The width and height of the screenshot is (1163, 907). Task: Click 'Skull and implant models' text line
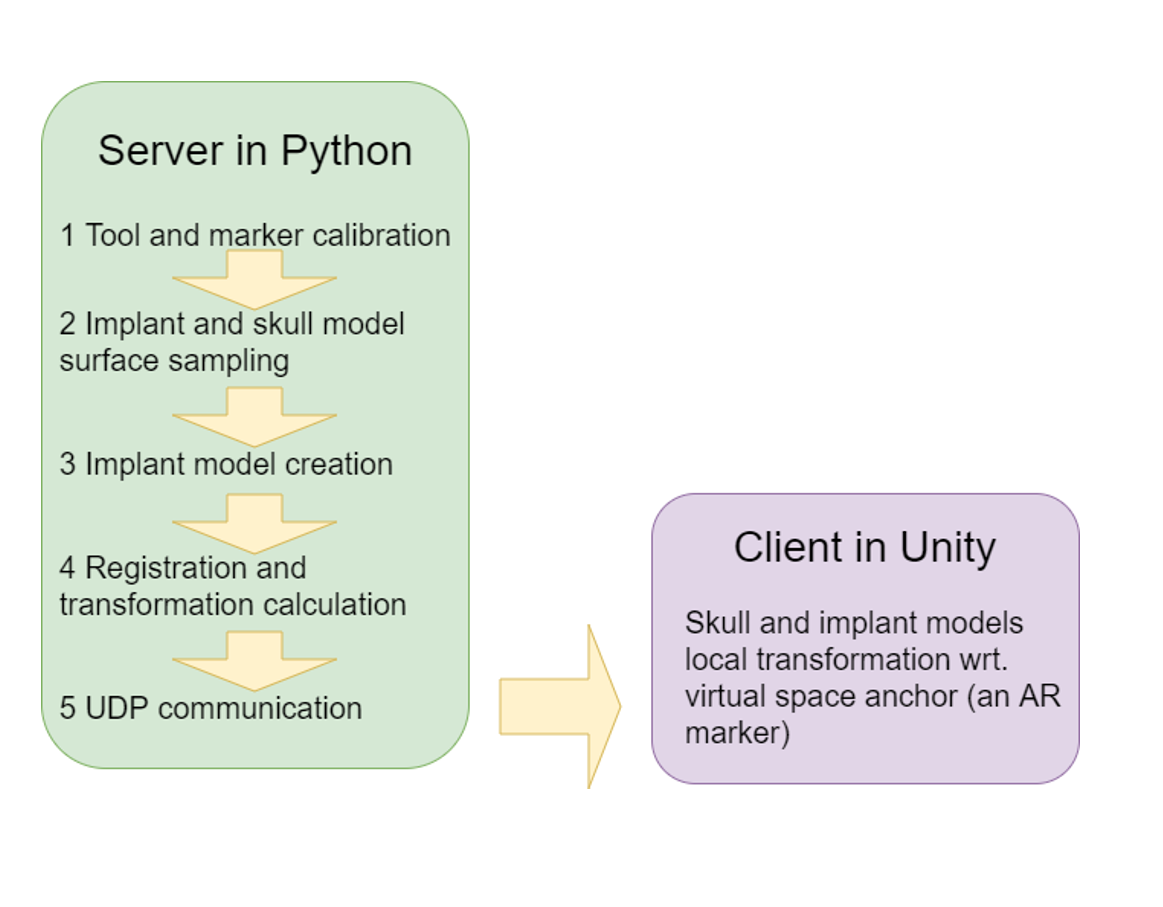coord(854,623)
